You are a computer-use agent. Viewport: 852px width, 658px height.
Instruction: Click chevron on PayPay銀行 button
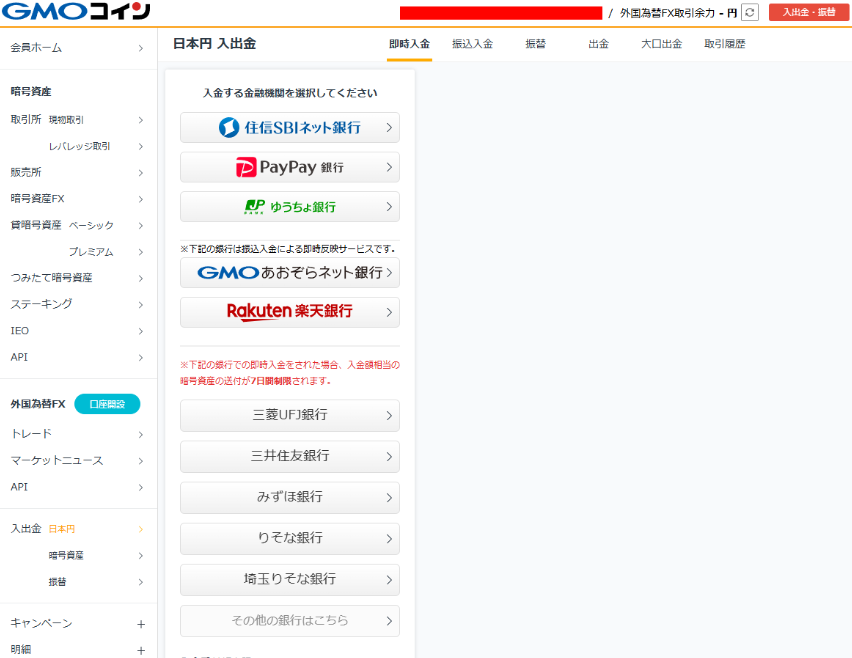coord(389,167)
